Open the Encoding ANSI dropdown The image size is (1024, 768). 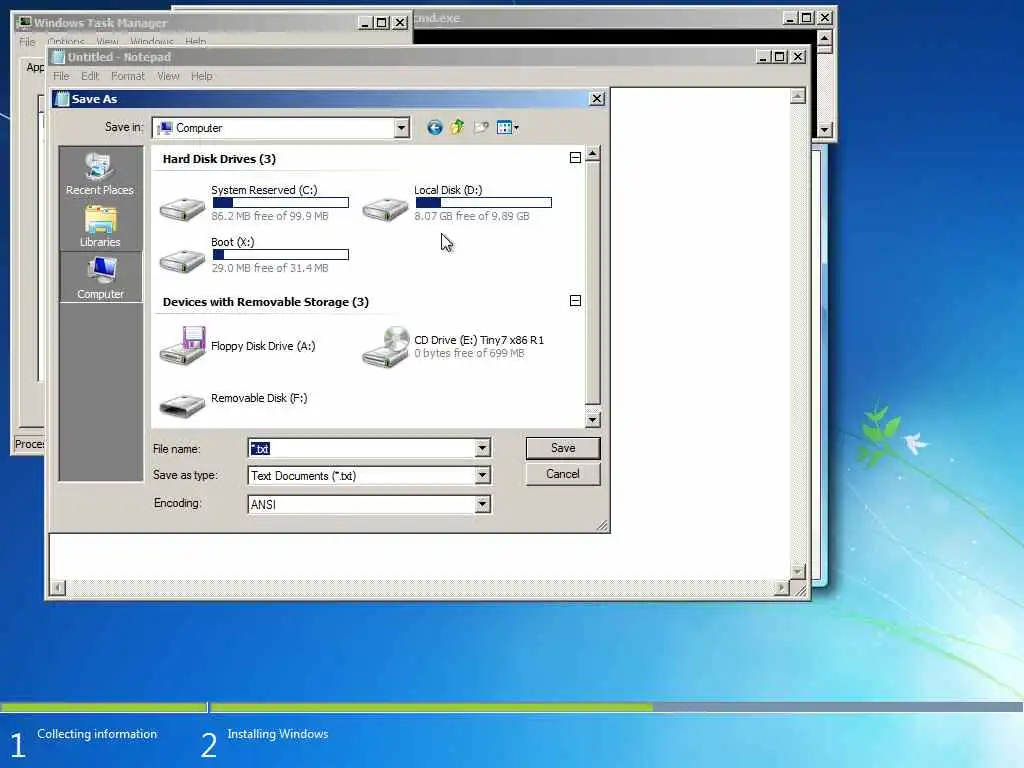pos(482,504)
